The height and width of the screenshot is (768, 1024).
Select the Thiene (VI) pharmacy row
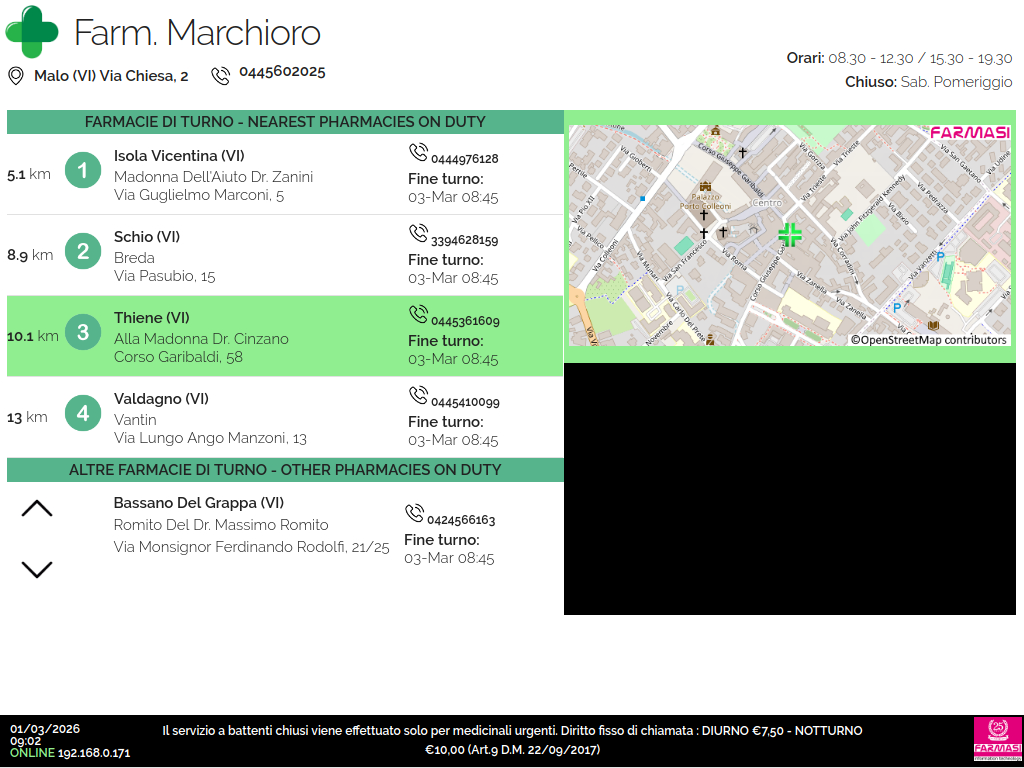click(285, 336)
